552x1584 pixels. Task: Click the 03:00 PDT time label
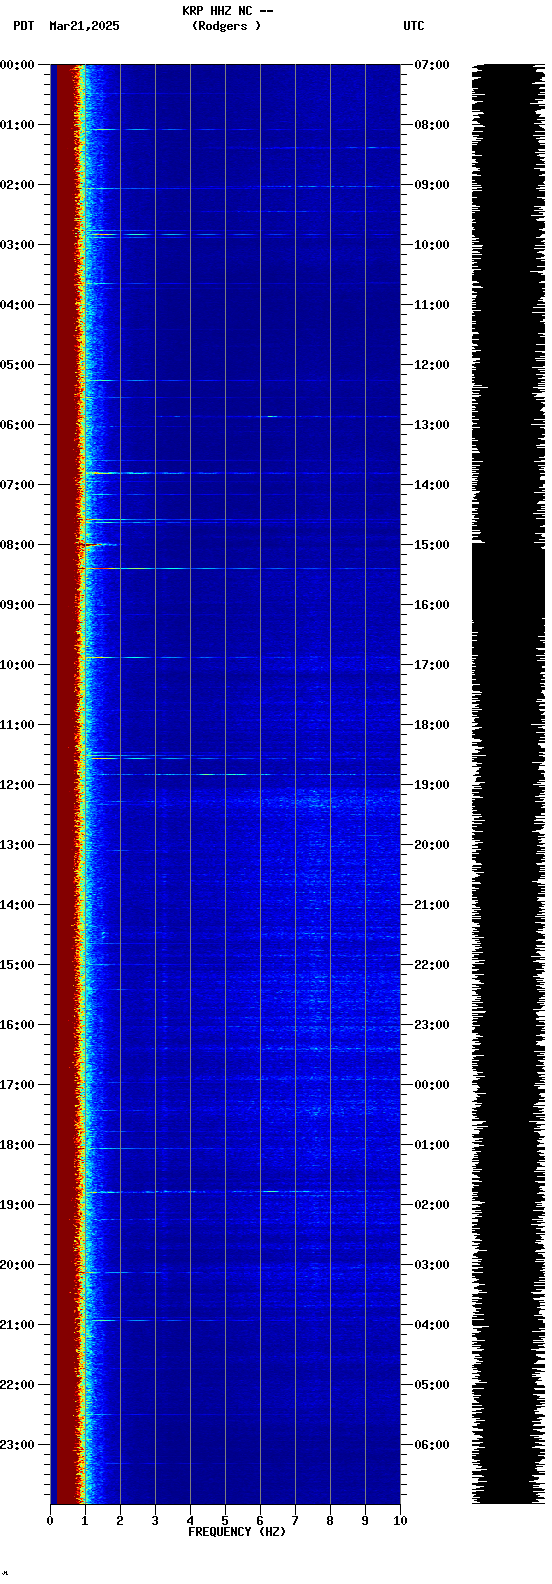pyautogui.click(x=18, y=245)
